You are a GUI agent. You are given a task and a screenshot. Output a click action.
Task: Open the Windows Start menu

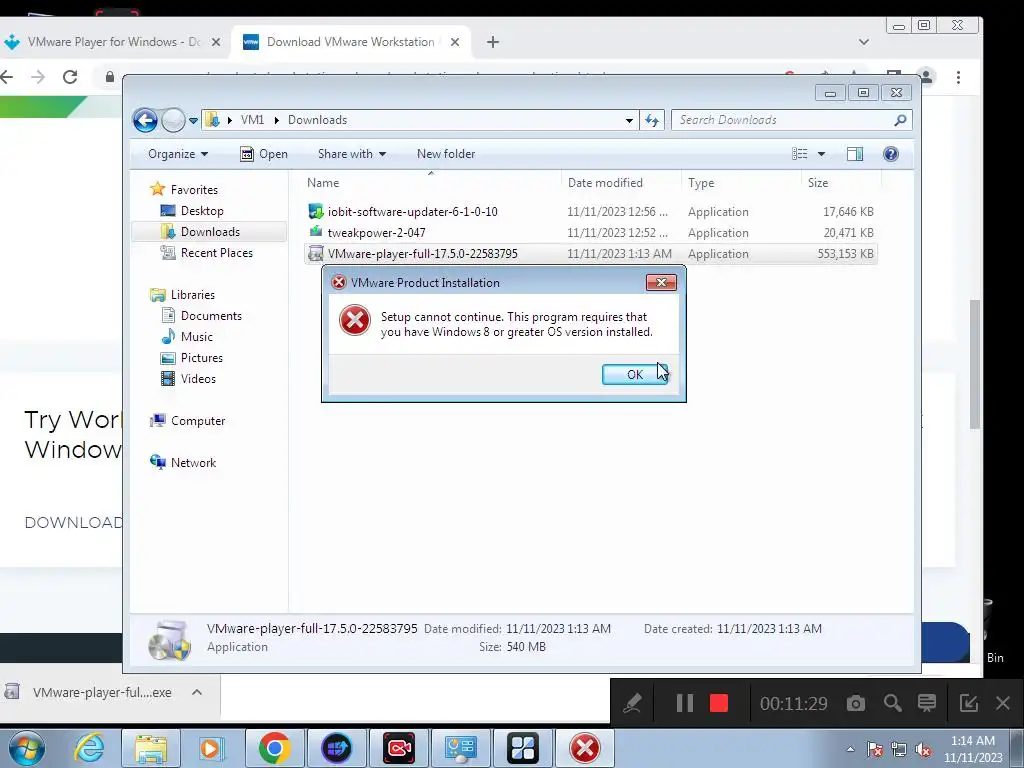pyautogui.click(x=27, y=748)
